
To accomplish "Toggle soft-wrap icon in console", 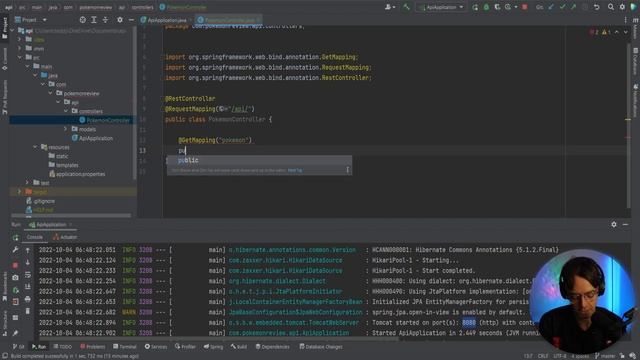I will (x=28, y=275).
